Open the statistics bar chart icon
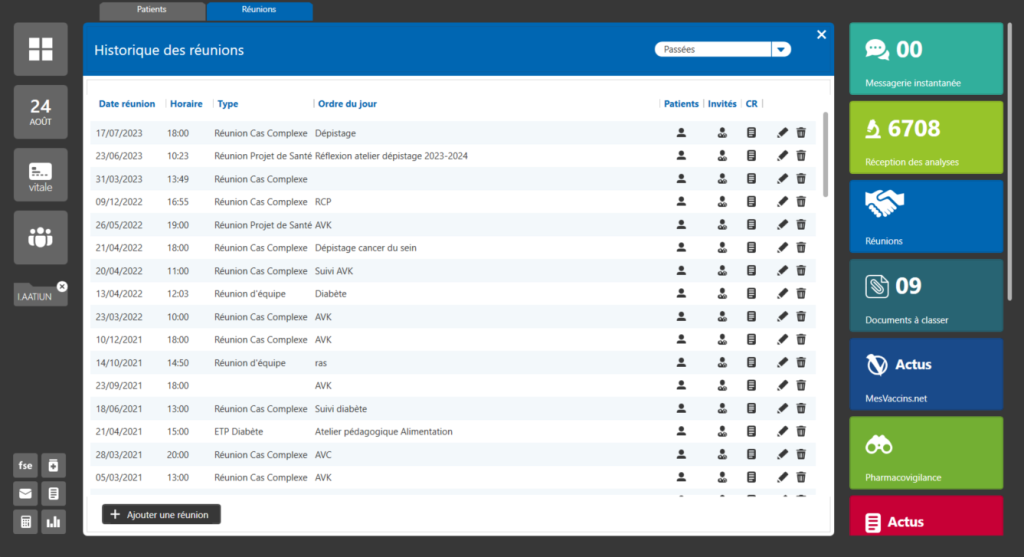The image size is (1024, 557). pyautogui.click(x=53, y=521)
